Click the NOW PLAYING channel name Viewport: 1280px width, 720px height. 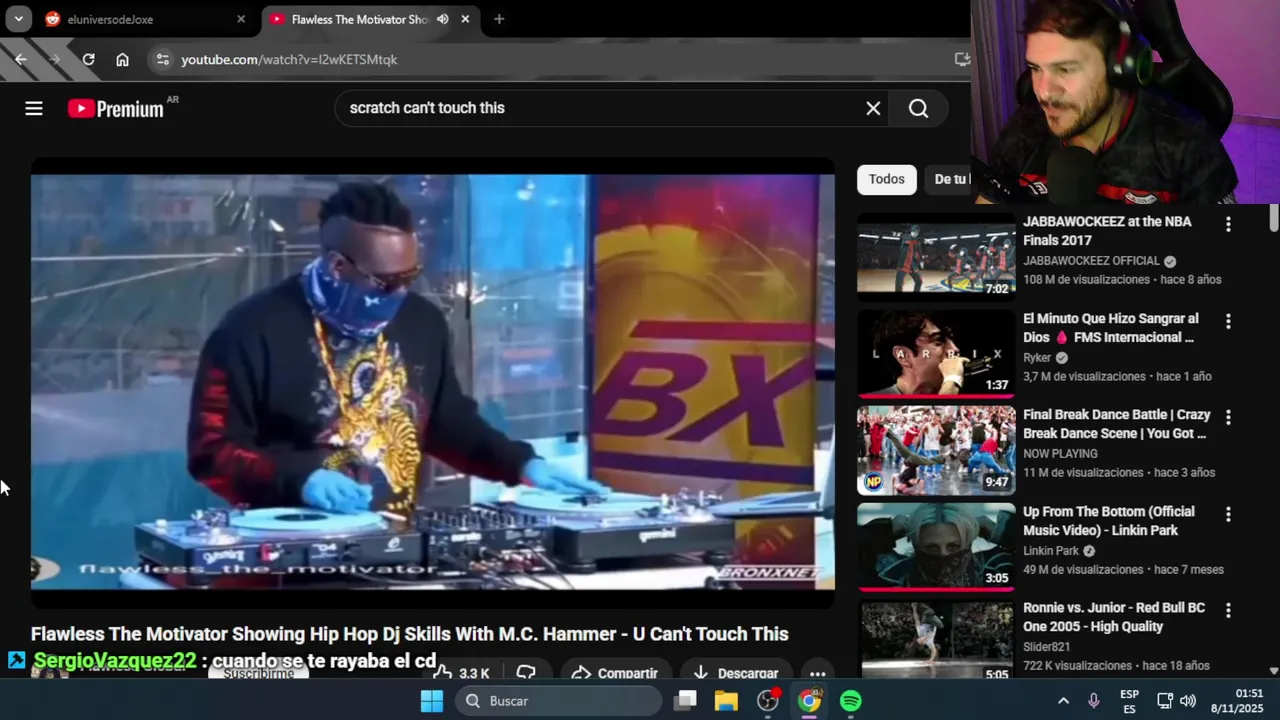[x=1060, y=454]
